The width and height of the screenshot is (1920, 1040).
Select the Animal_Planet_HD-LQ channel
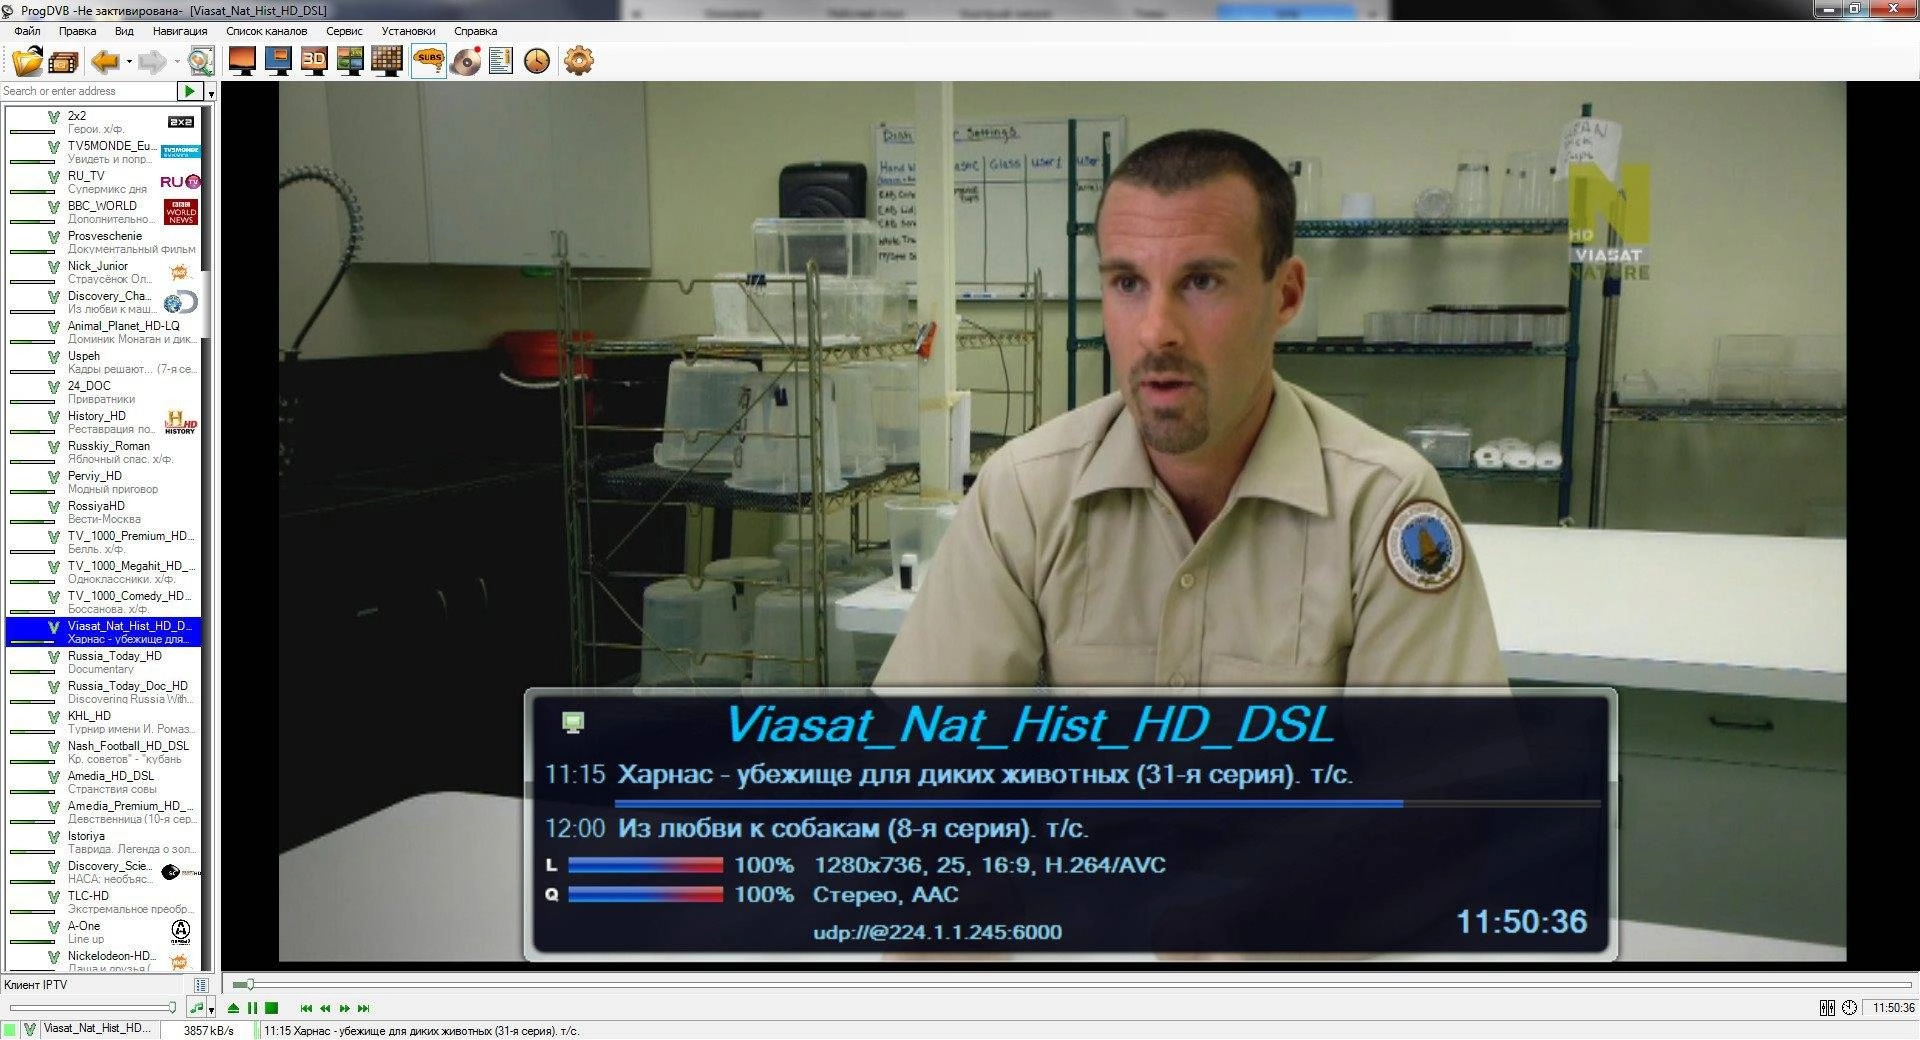(x=104, y=332)
